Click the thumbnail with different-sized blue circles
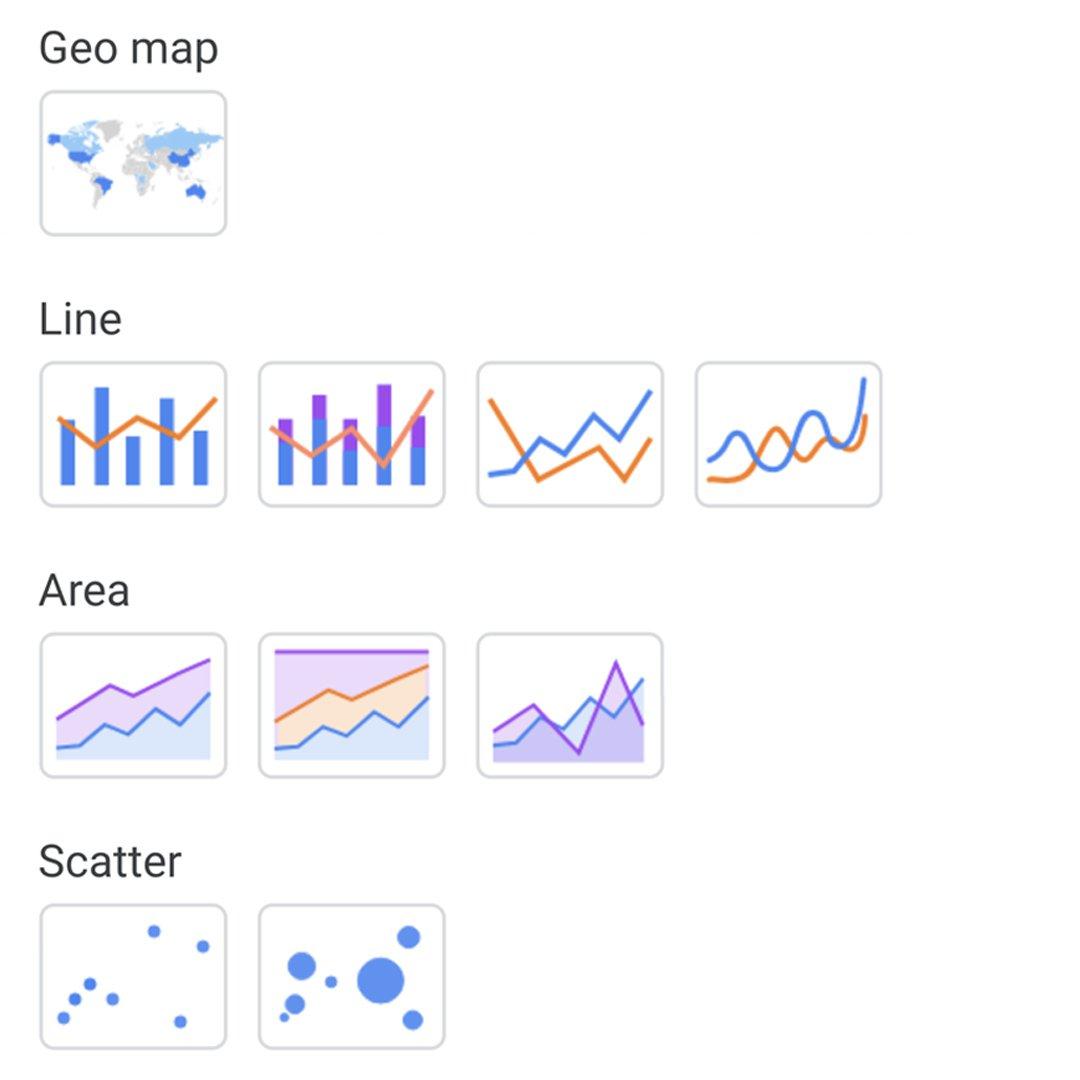Image resolution: width=1080 pixels, height=1080 pixels. coord(351,976)
